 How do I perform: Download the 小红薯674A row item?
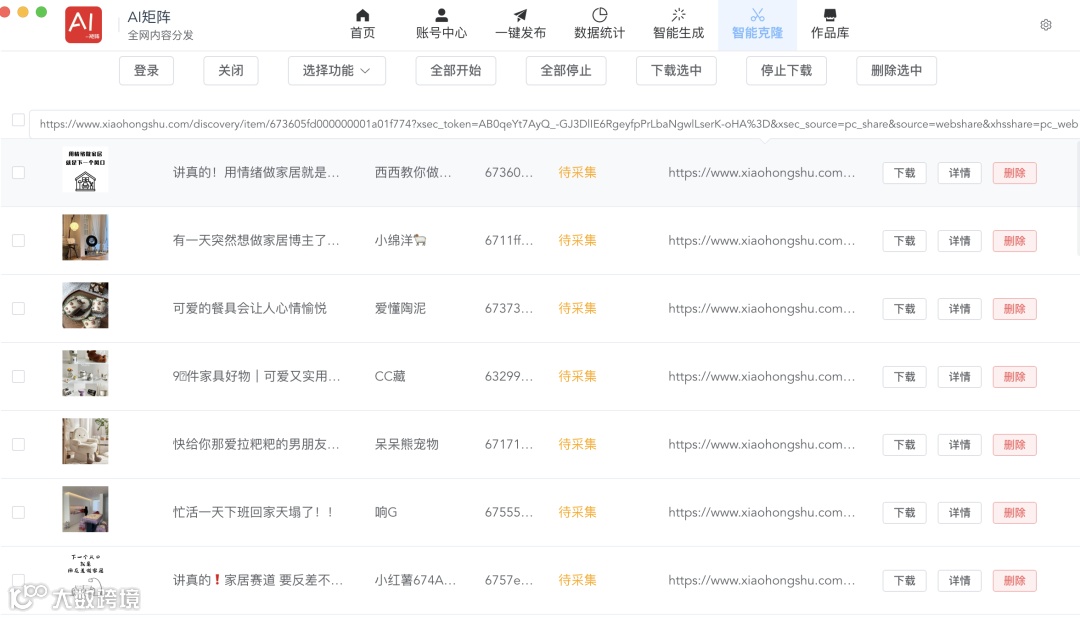904,581
